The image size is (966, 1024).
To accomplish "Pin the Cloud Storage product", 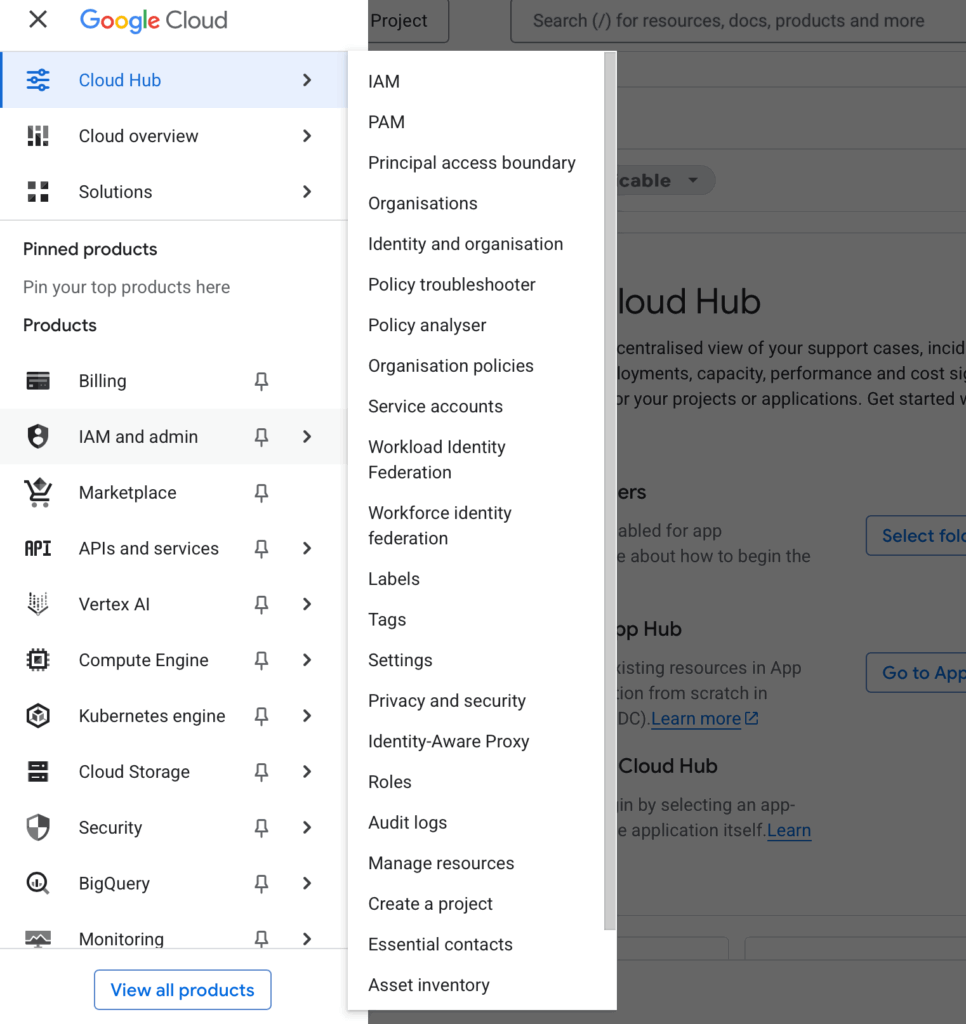I will (261, 771).
